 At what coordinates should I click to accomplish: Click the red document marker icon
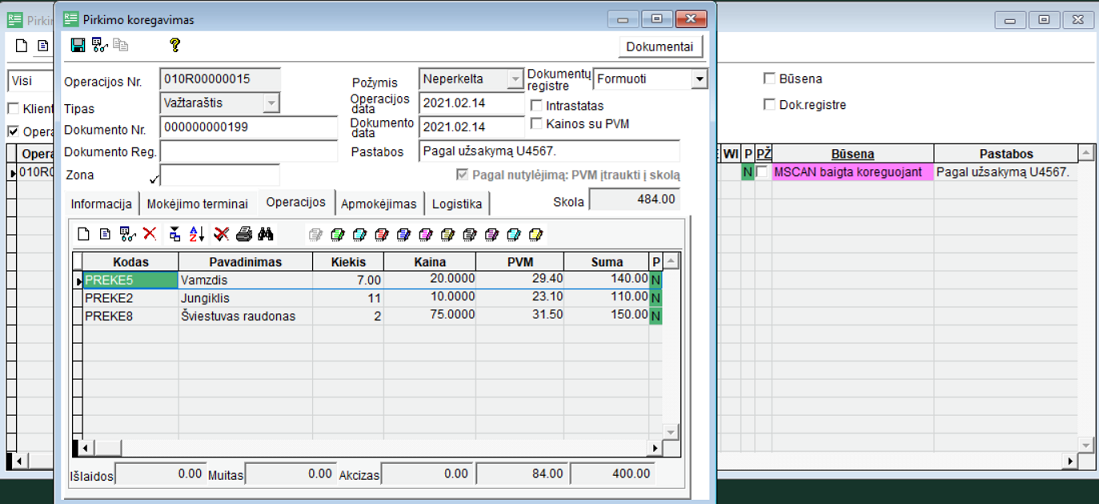pos(381,234)
